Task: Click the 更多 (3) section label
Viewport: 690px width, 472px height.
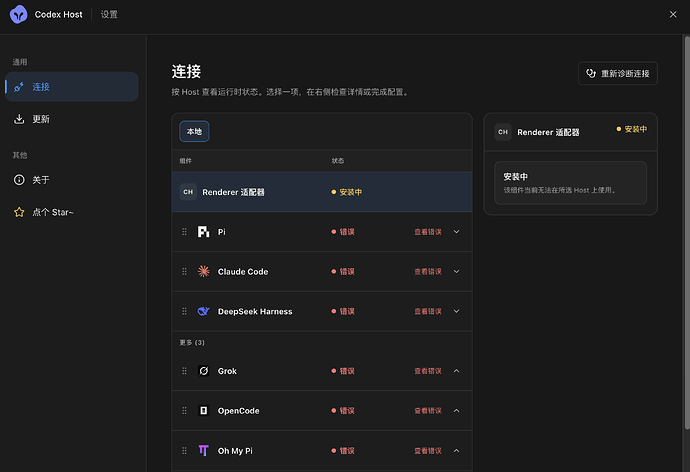Action: tap(192, 342)
